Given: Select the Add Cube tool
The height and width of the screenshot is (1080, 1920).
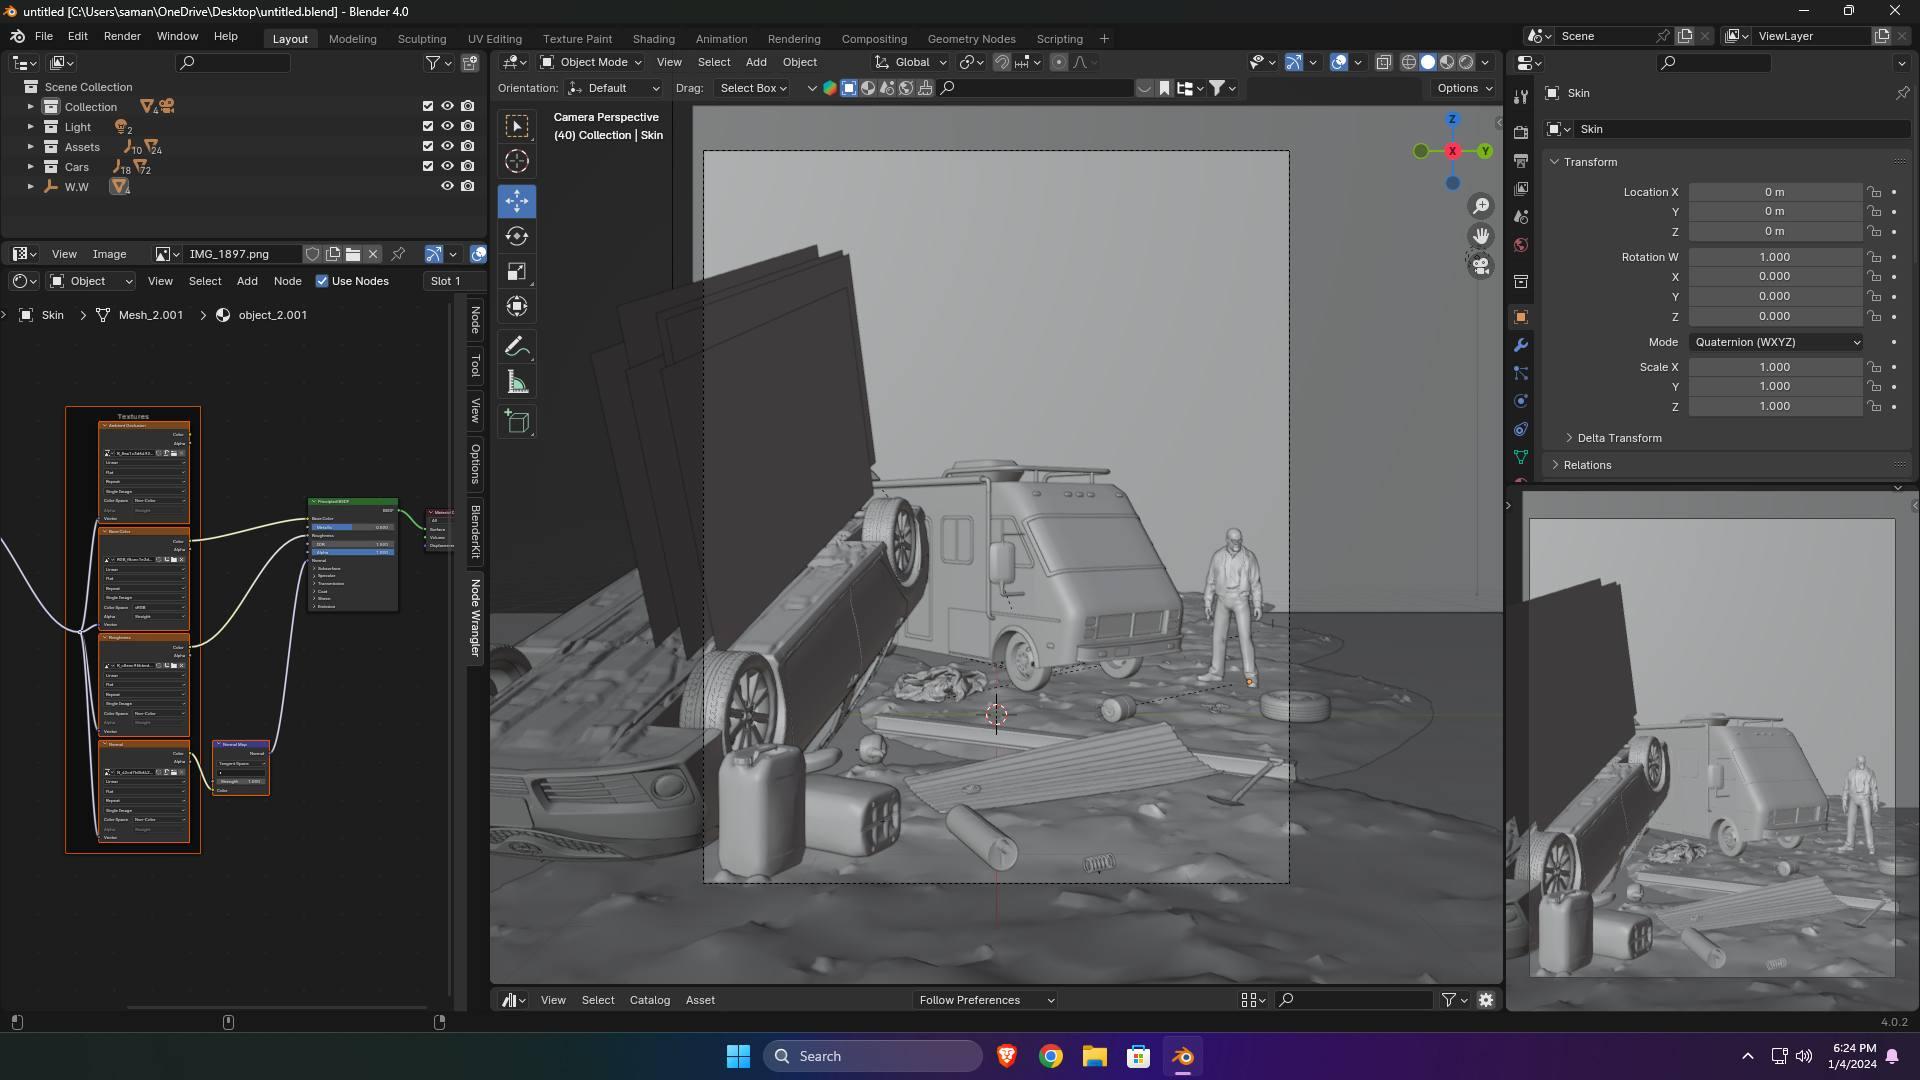Looking at the screenshot, I should pos(517,421).
